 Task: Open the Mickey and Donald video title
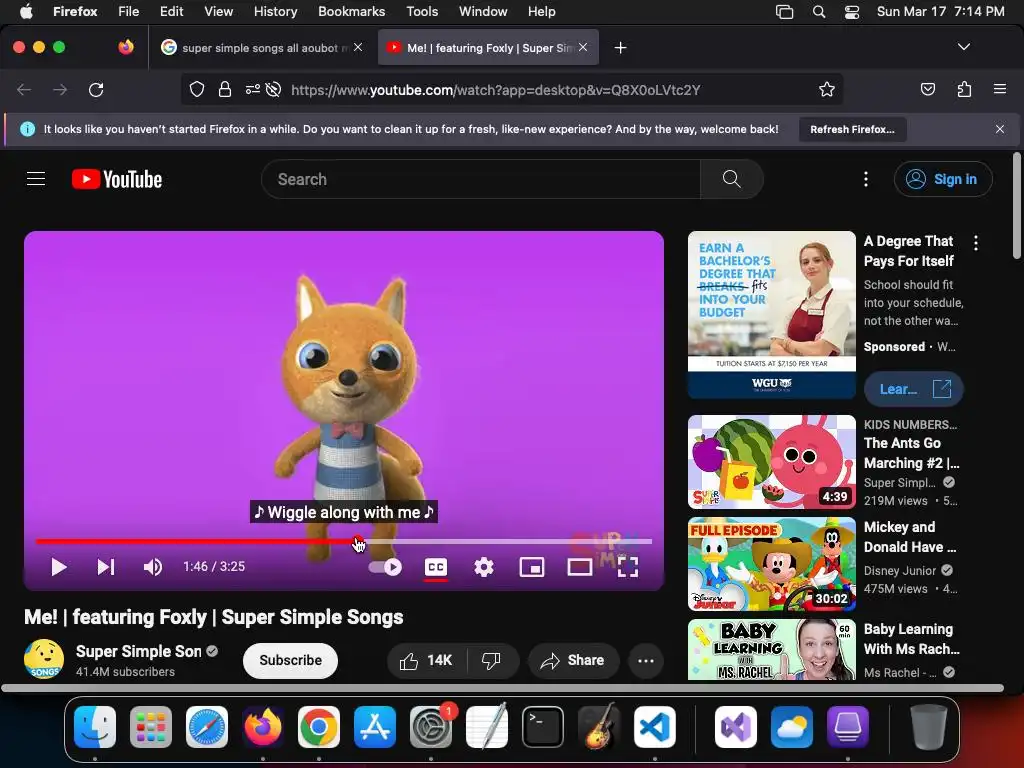click(x=910, y=537)
